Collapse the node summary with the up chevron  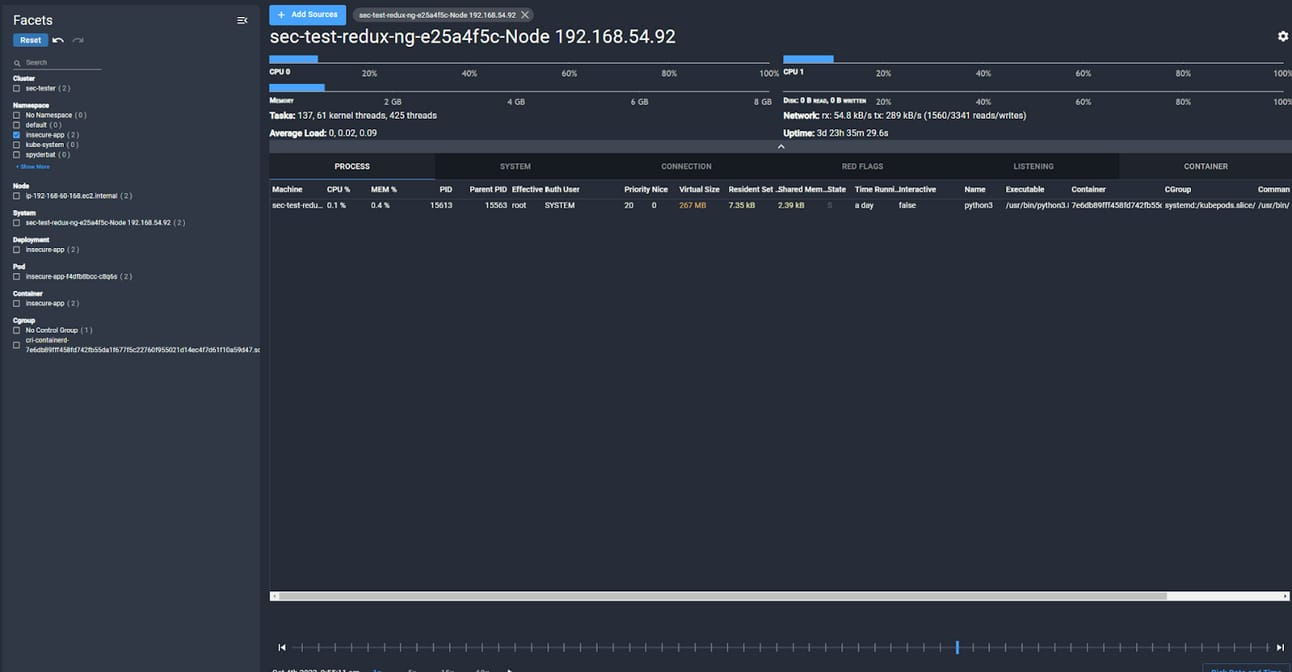point(781,146)
